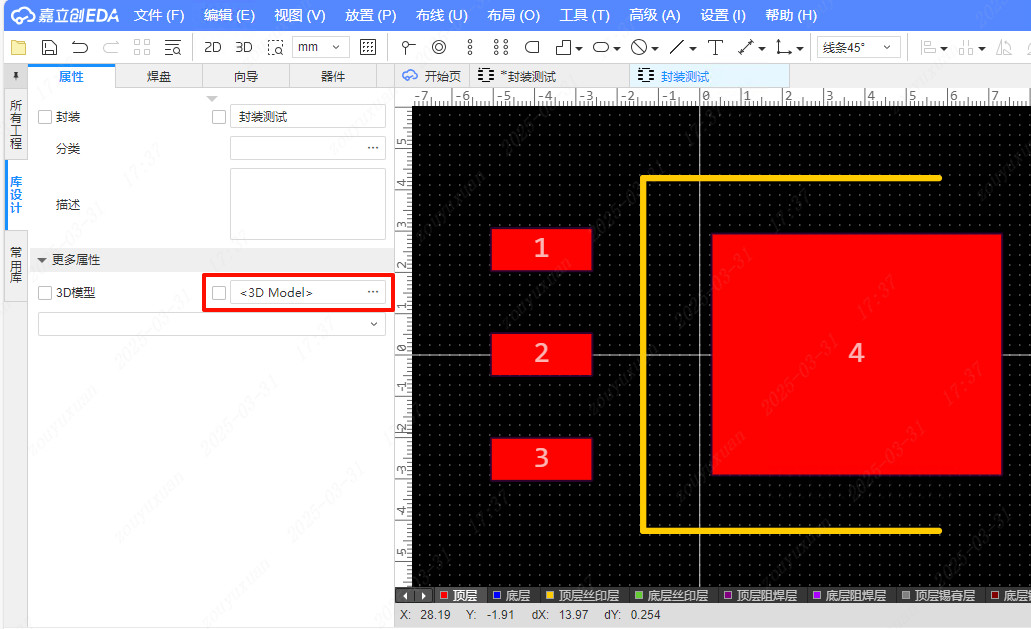The width and height of the screenshot is (1031, 629).
Task: Select the single pad placement tool
Action: (x=439, y=47)
